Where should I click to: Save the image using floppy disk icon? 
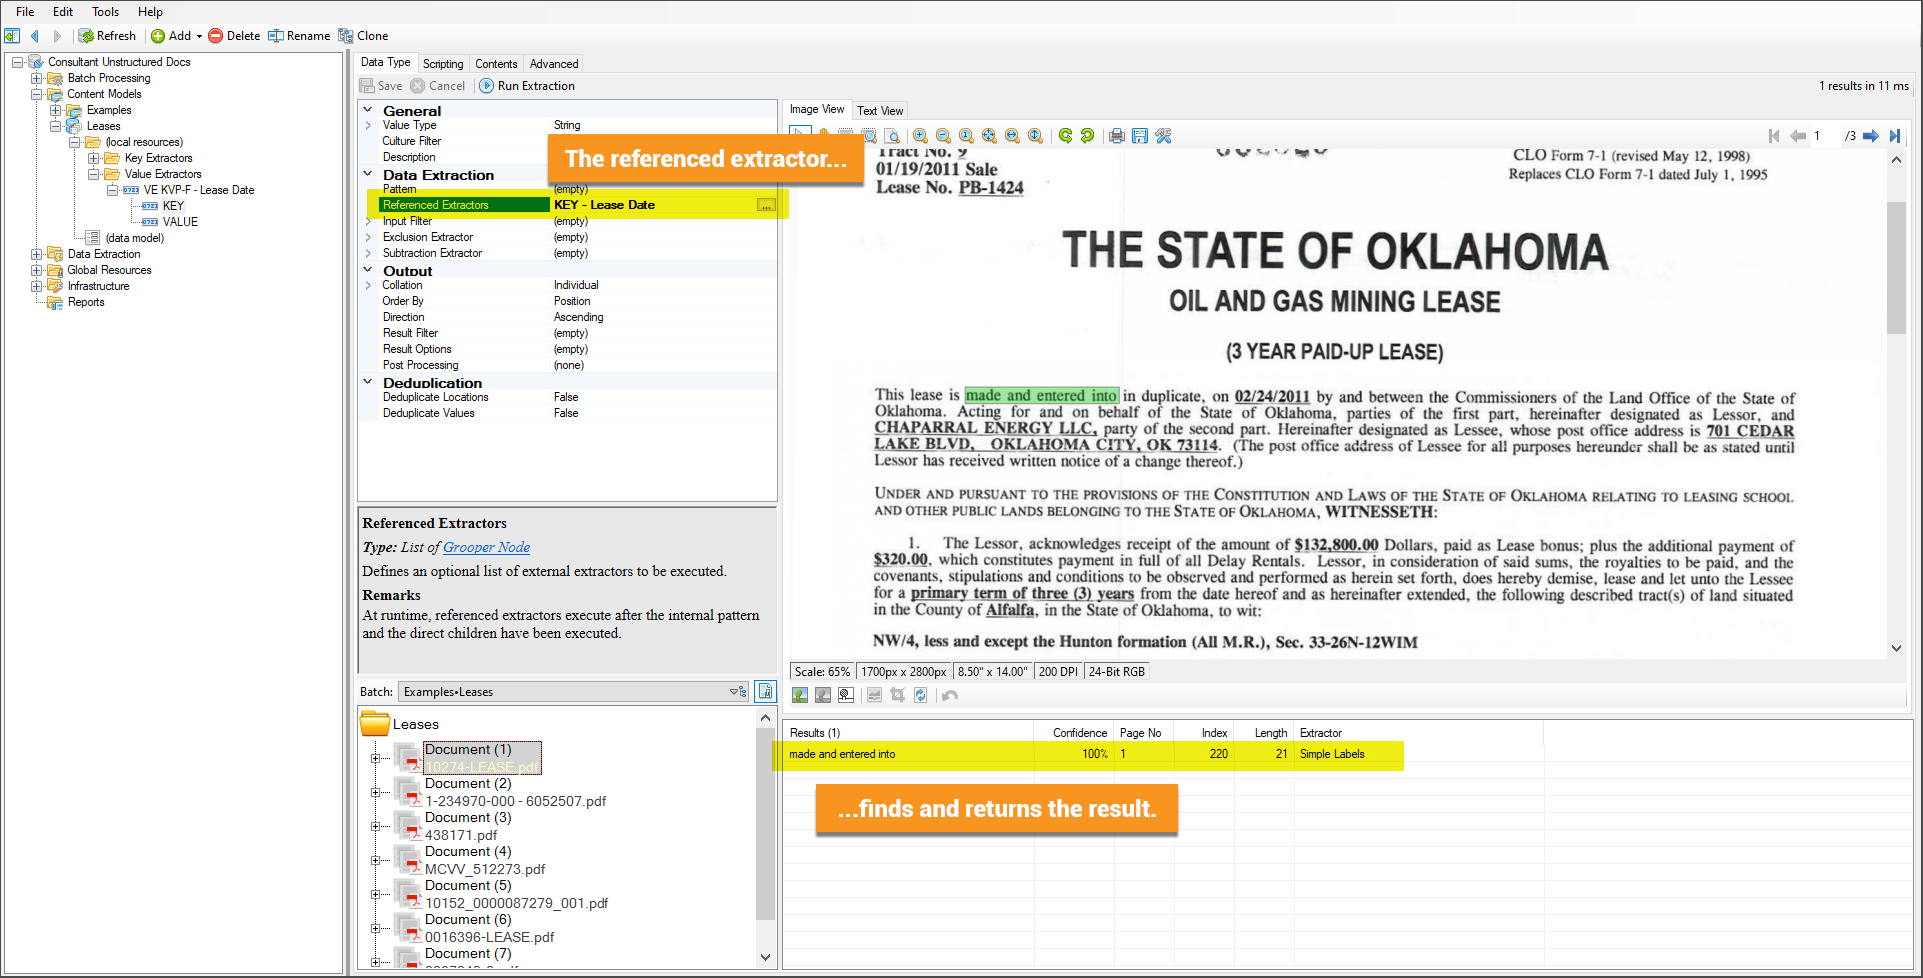(x=1139, y=136)
